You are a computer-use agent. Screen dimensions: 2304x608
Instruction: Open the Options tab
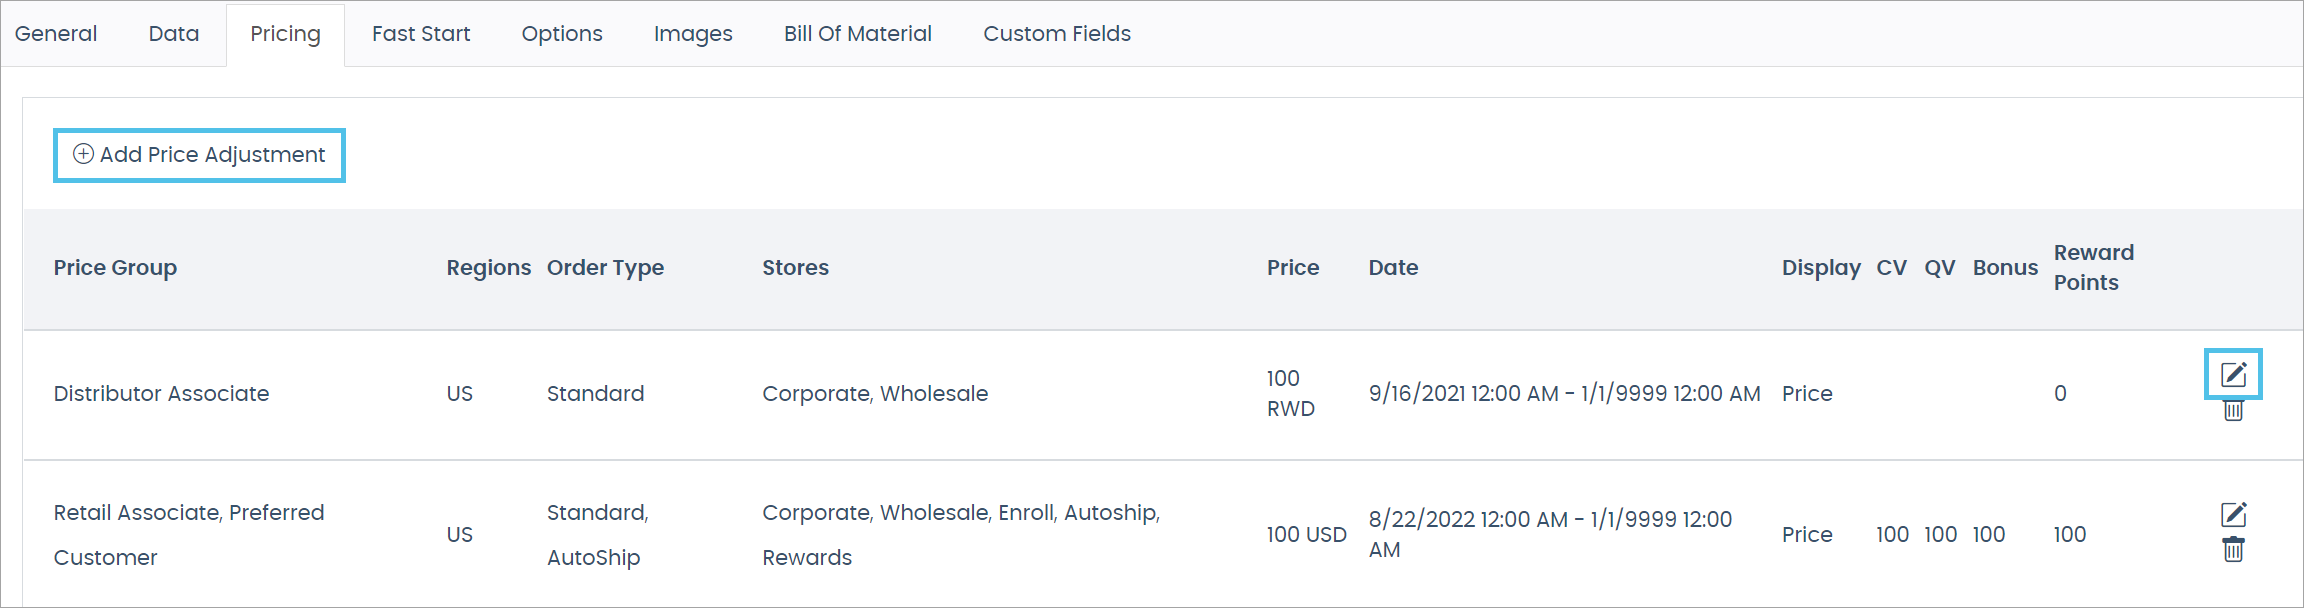point(562,34)
